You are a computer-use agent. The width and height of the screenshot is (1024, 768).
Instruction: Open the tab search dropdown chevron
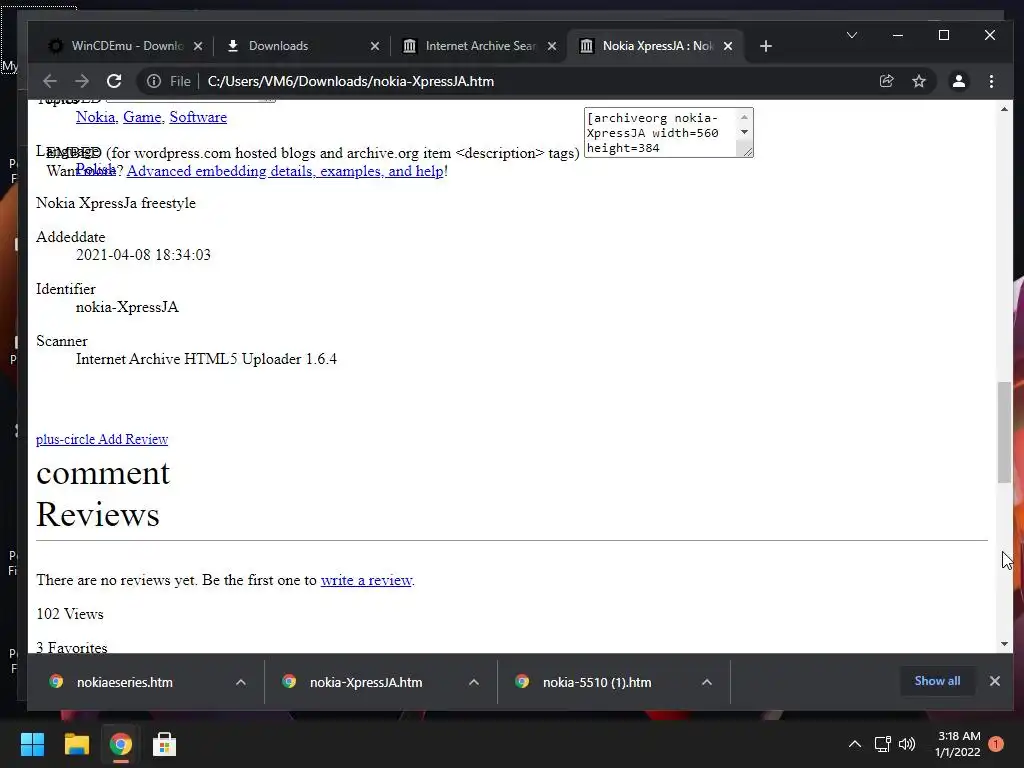tap(852, 35)
